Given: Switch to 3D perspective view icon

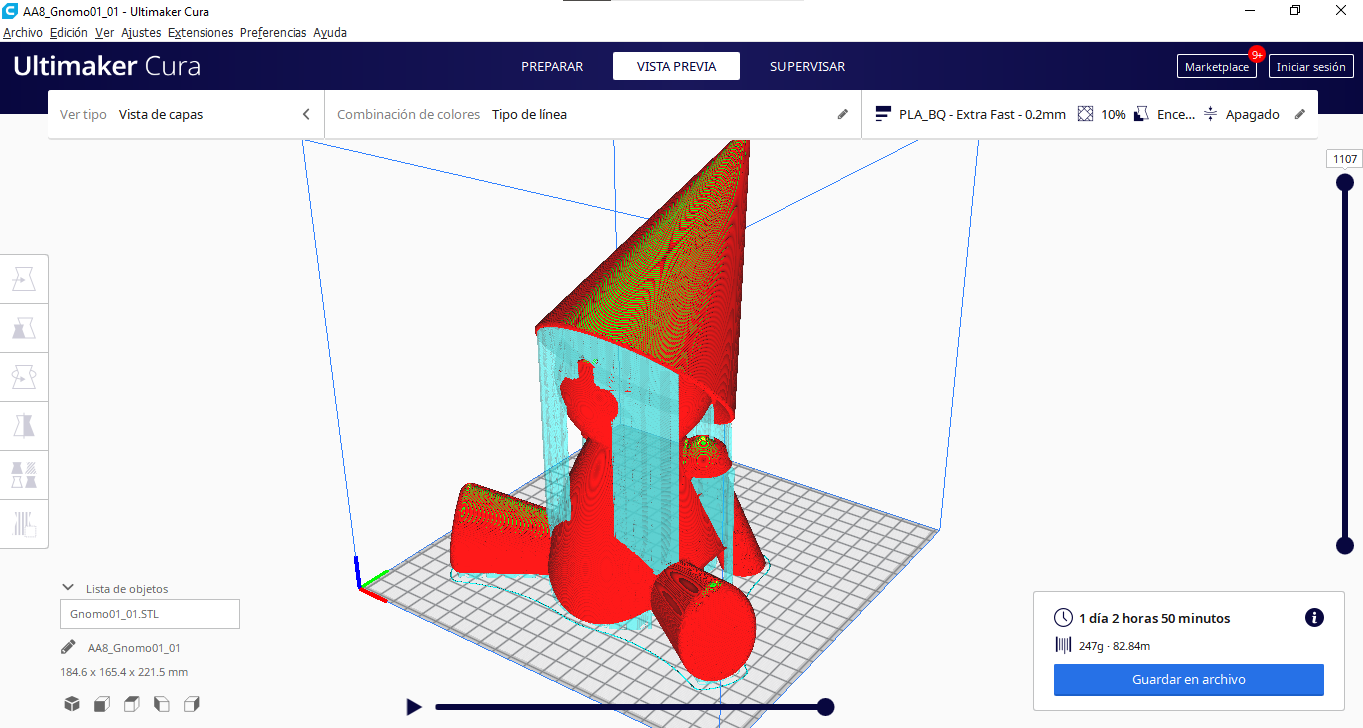Looking at the screenshot, I should (72, 704).
